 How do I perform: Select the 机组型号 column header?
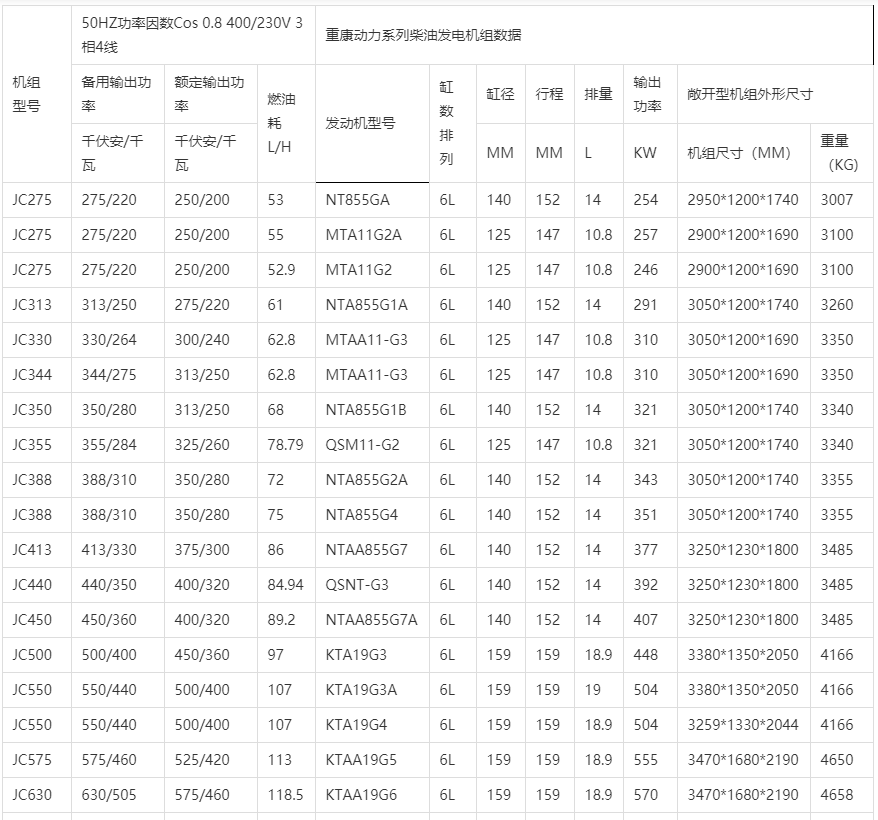point(26,93)
